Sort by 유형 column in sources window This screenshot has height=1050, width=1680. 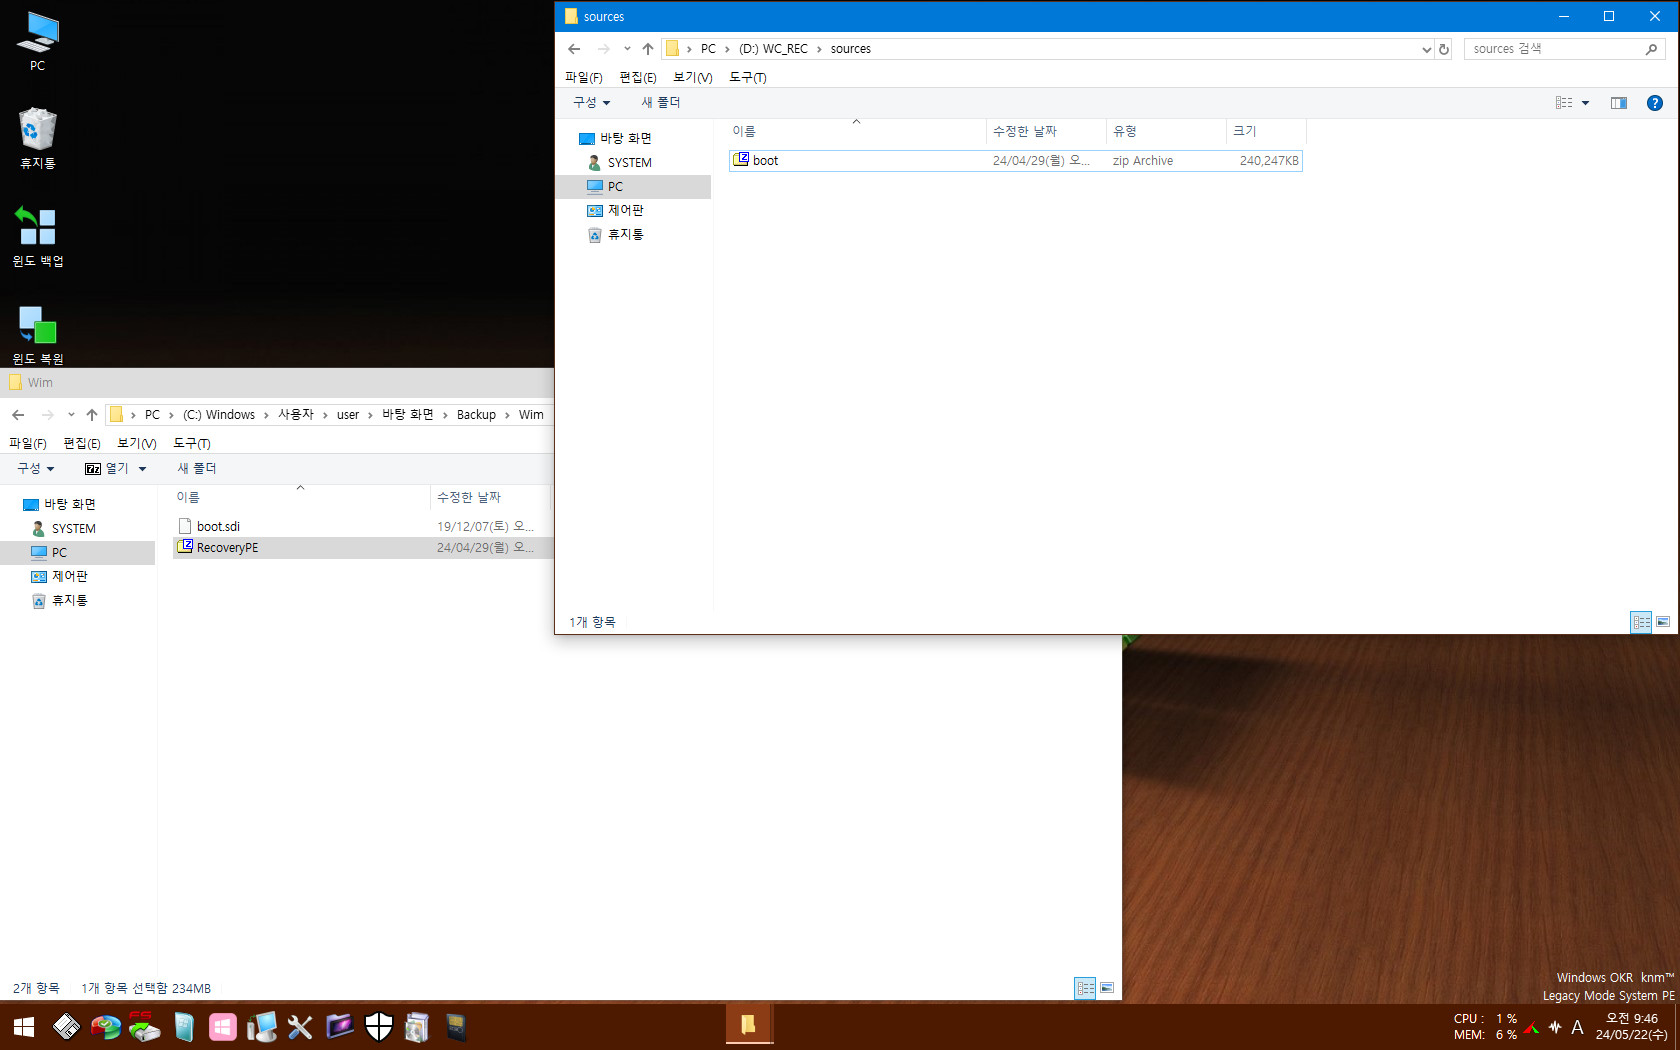pos(1166,132)
